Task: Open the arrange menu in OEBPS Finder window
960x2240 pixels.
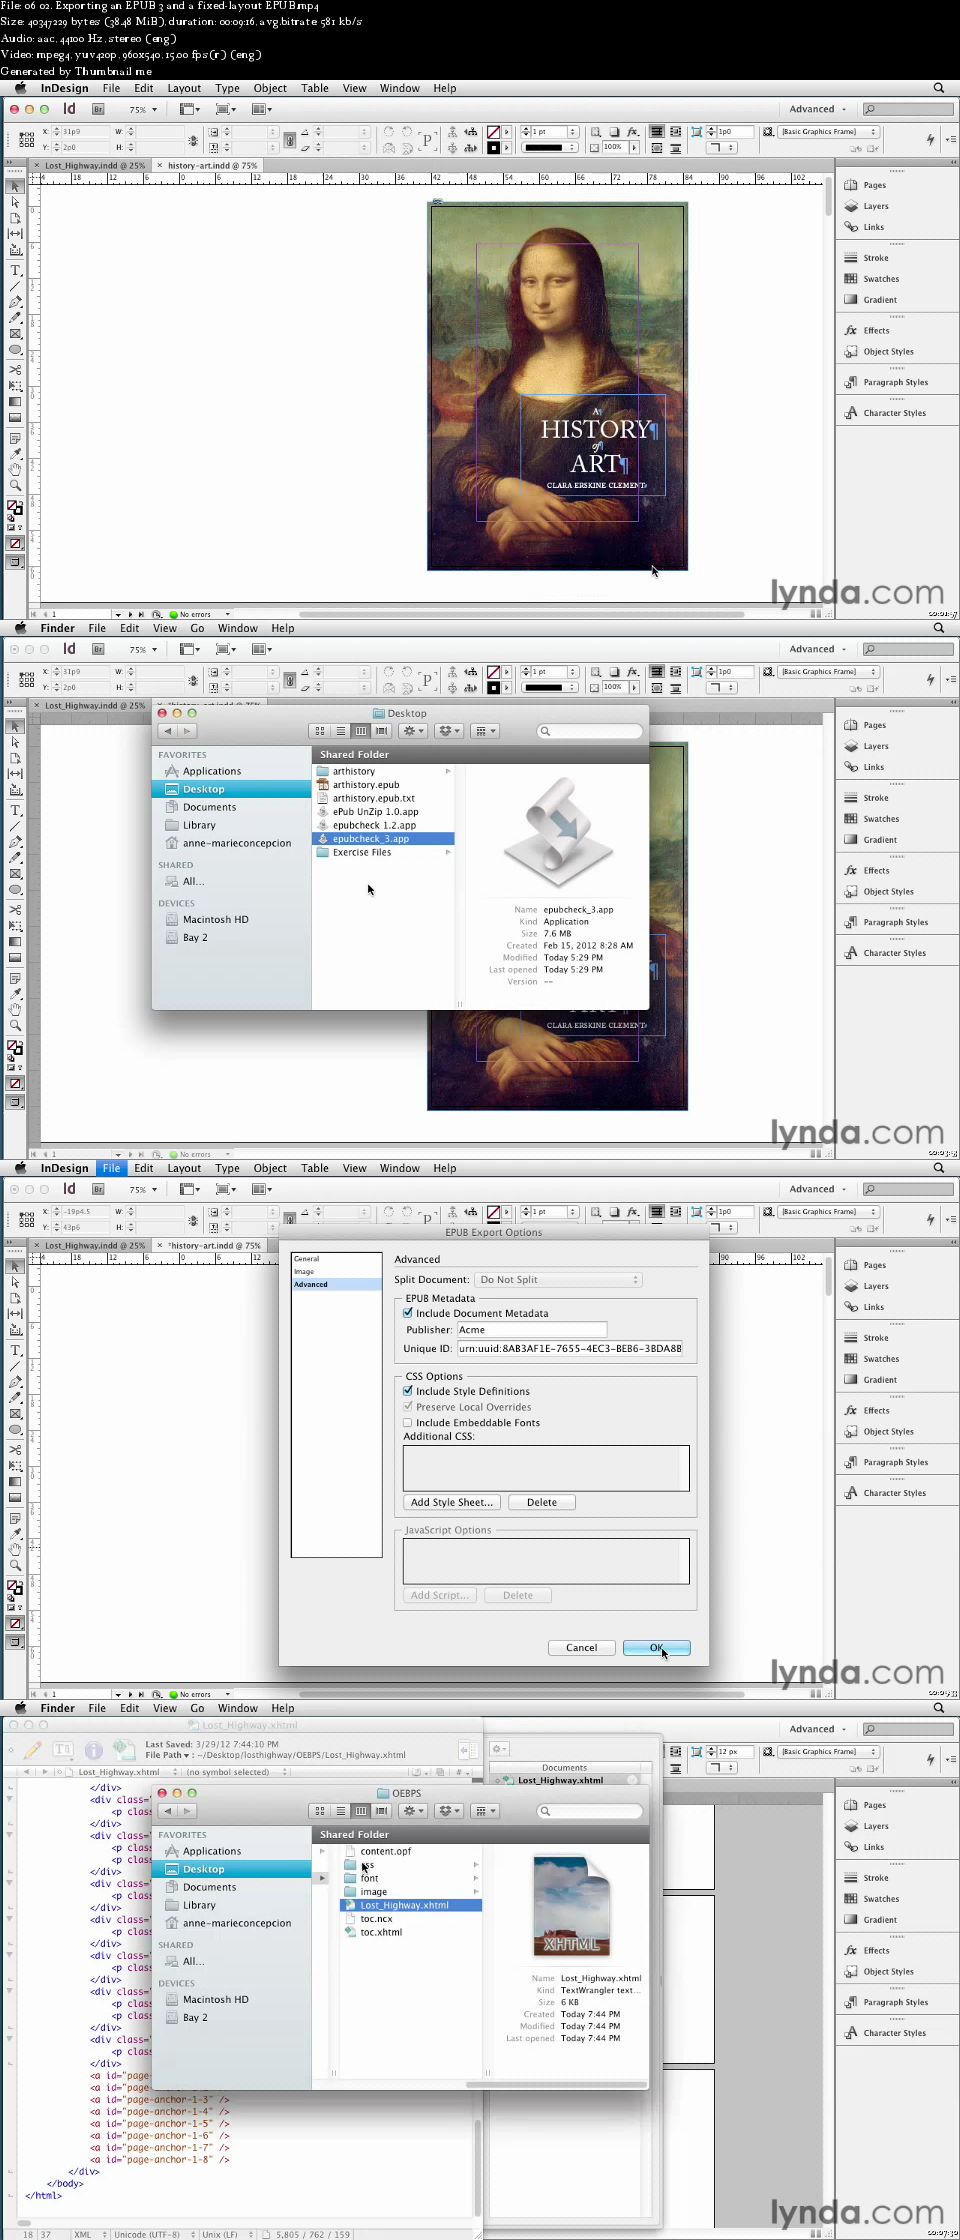Action: (x=485, y=1811)
